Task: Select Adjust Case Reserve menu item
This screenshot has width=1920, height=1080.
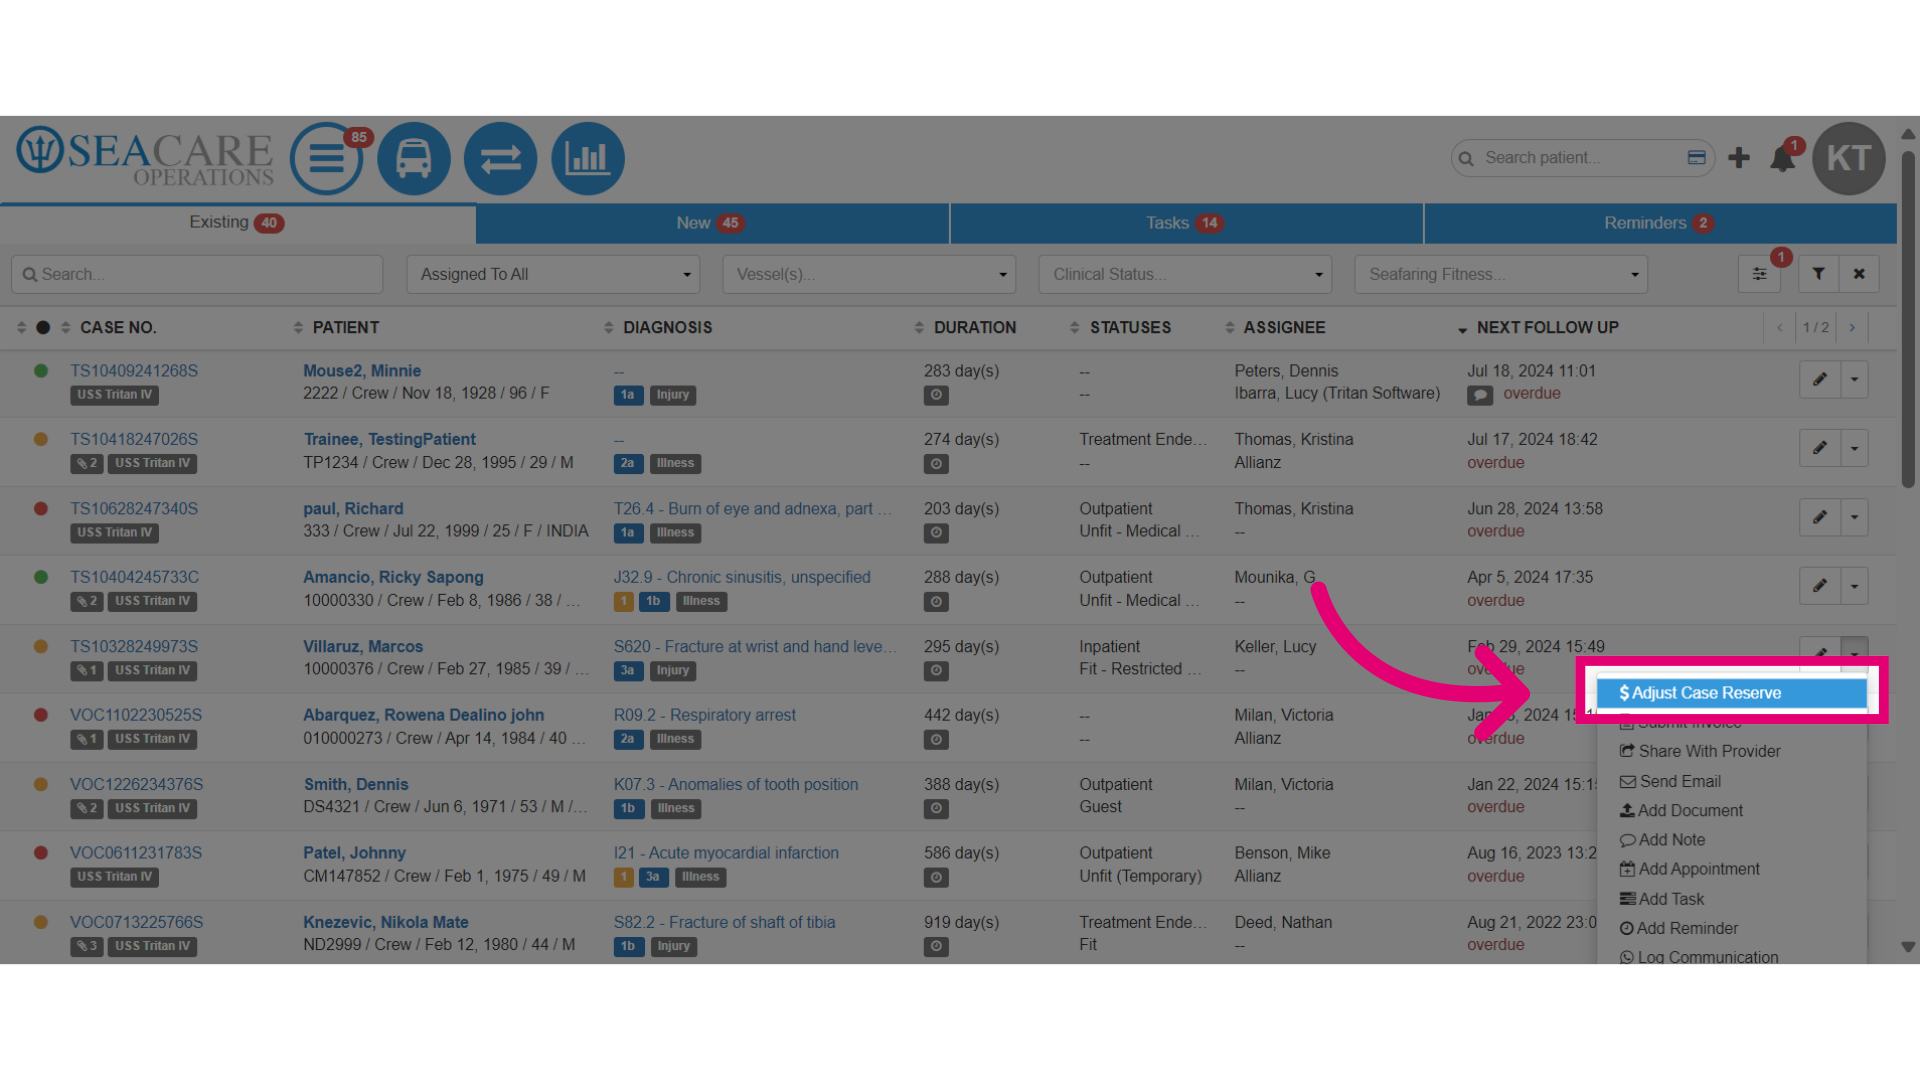Action: tap(1731, 693)
